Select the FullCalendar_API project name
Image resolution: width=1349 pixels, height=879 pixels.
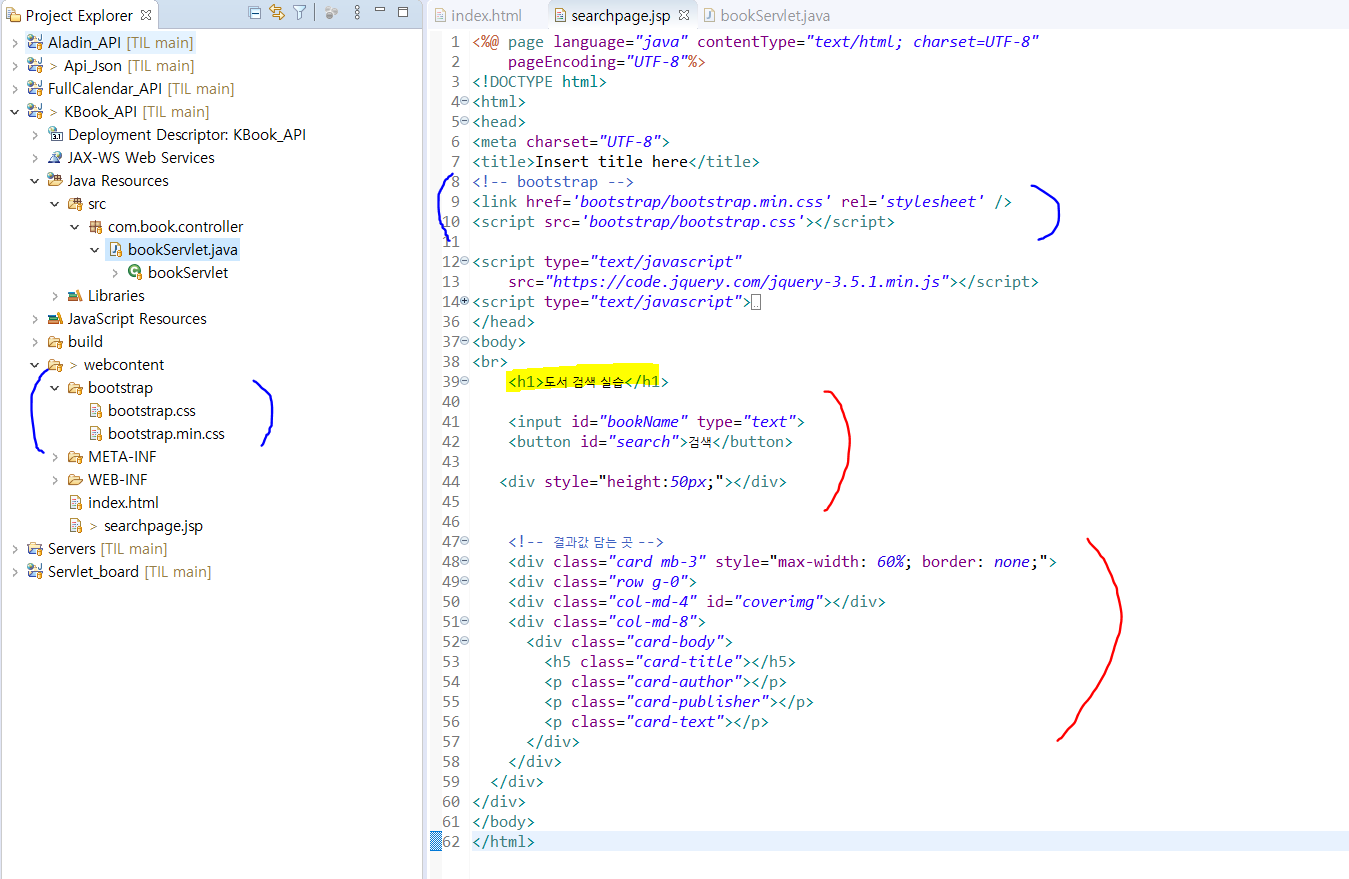[105, 89]
